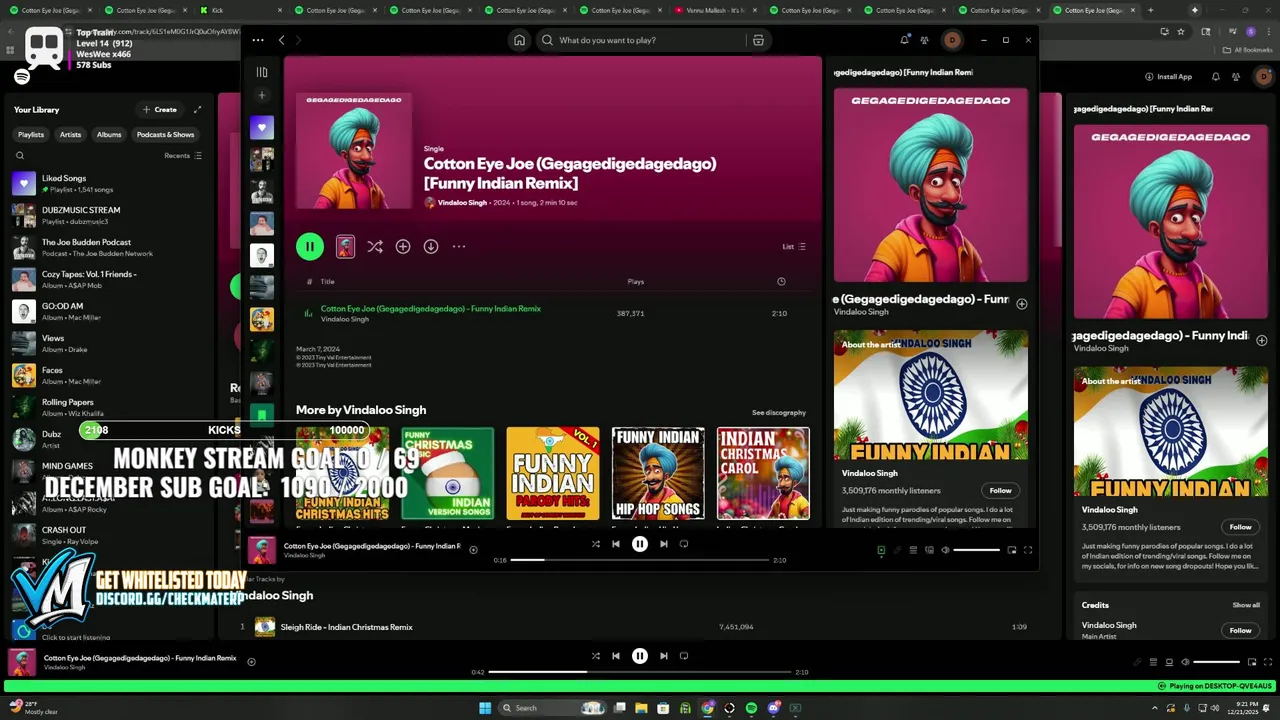This screenshot has height=720, width=1280.
Task: Open the List view options dropdown
Action: click(794, 246)
